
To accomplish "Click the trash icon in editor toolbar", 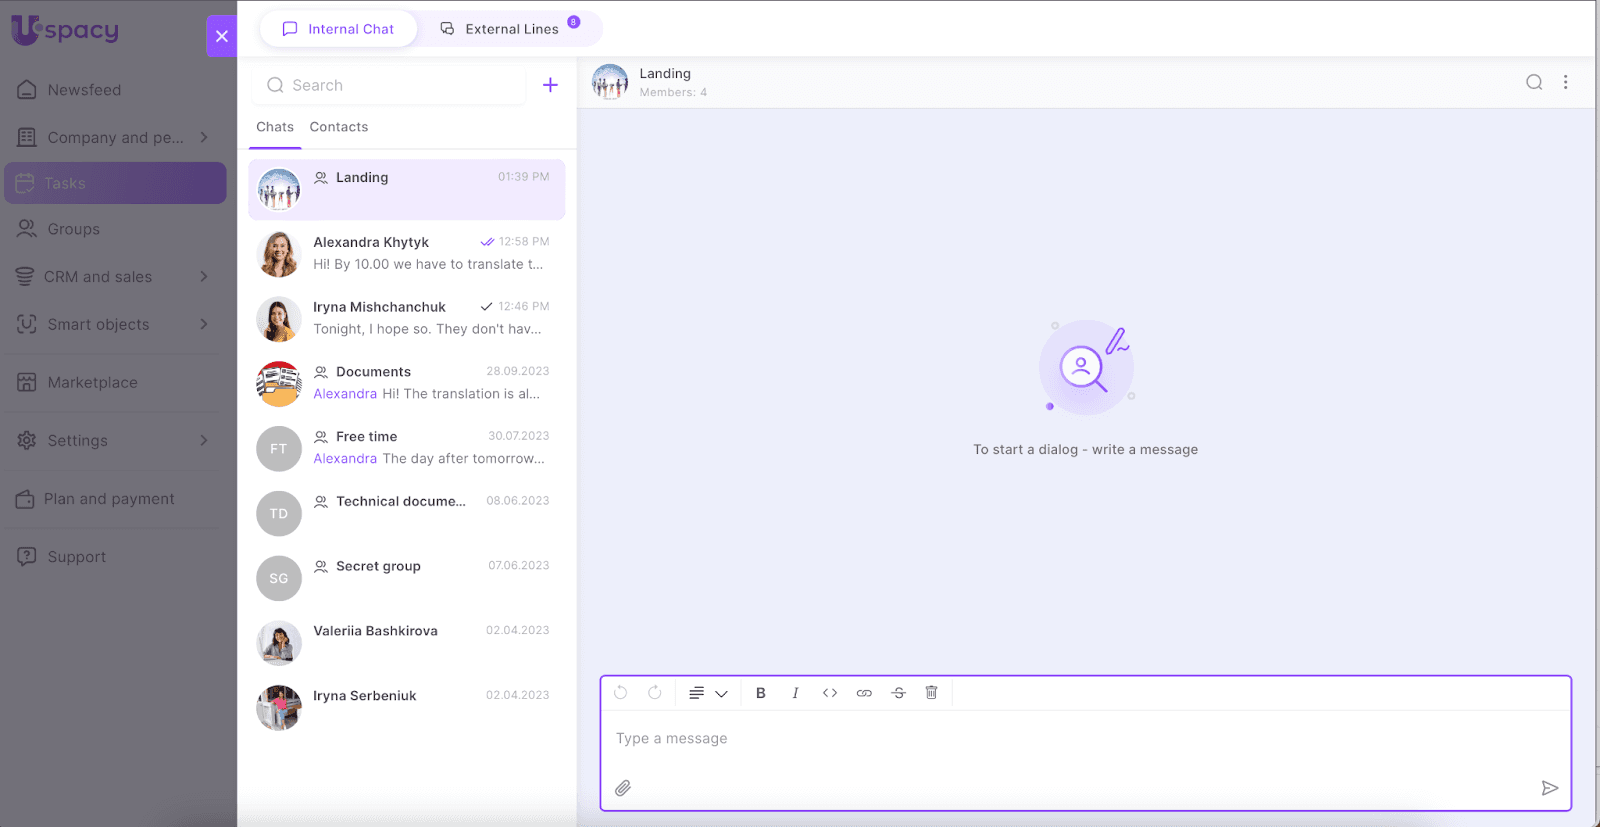I will point(931,693).
